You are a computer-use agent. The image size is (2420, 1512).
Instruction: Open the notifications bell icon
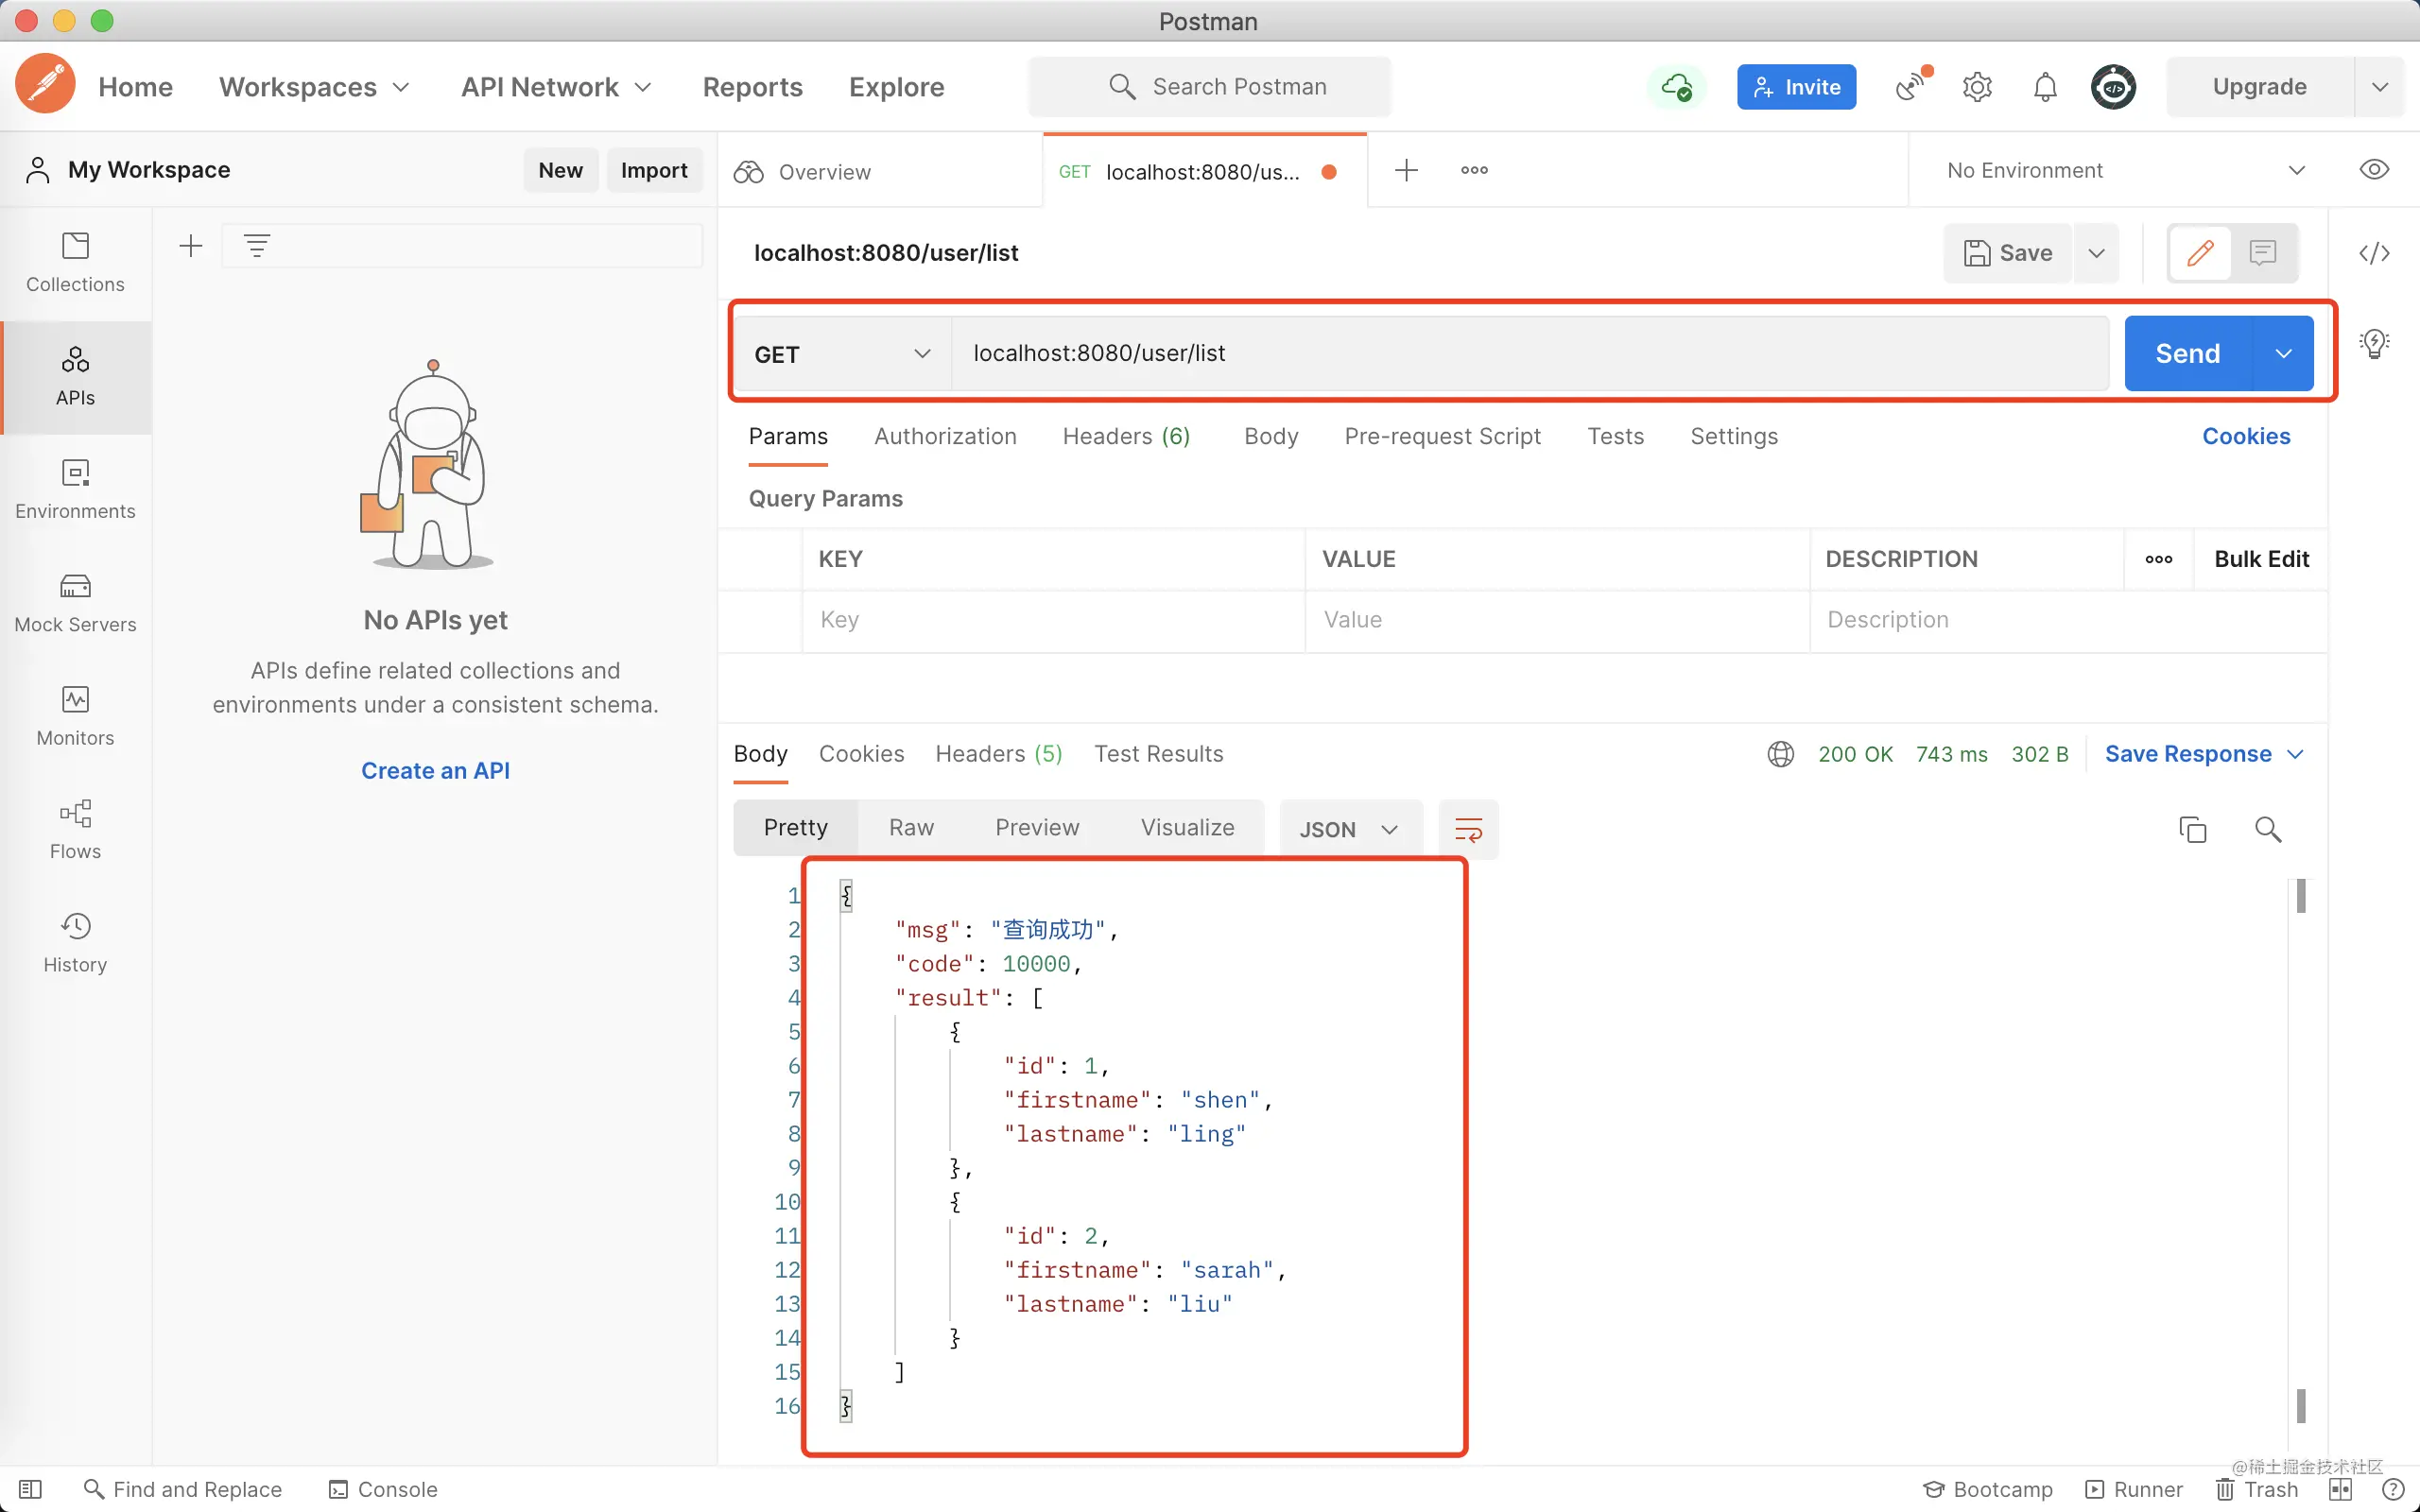click(2045, 87)
